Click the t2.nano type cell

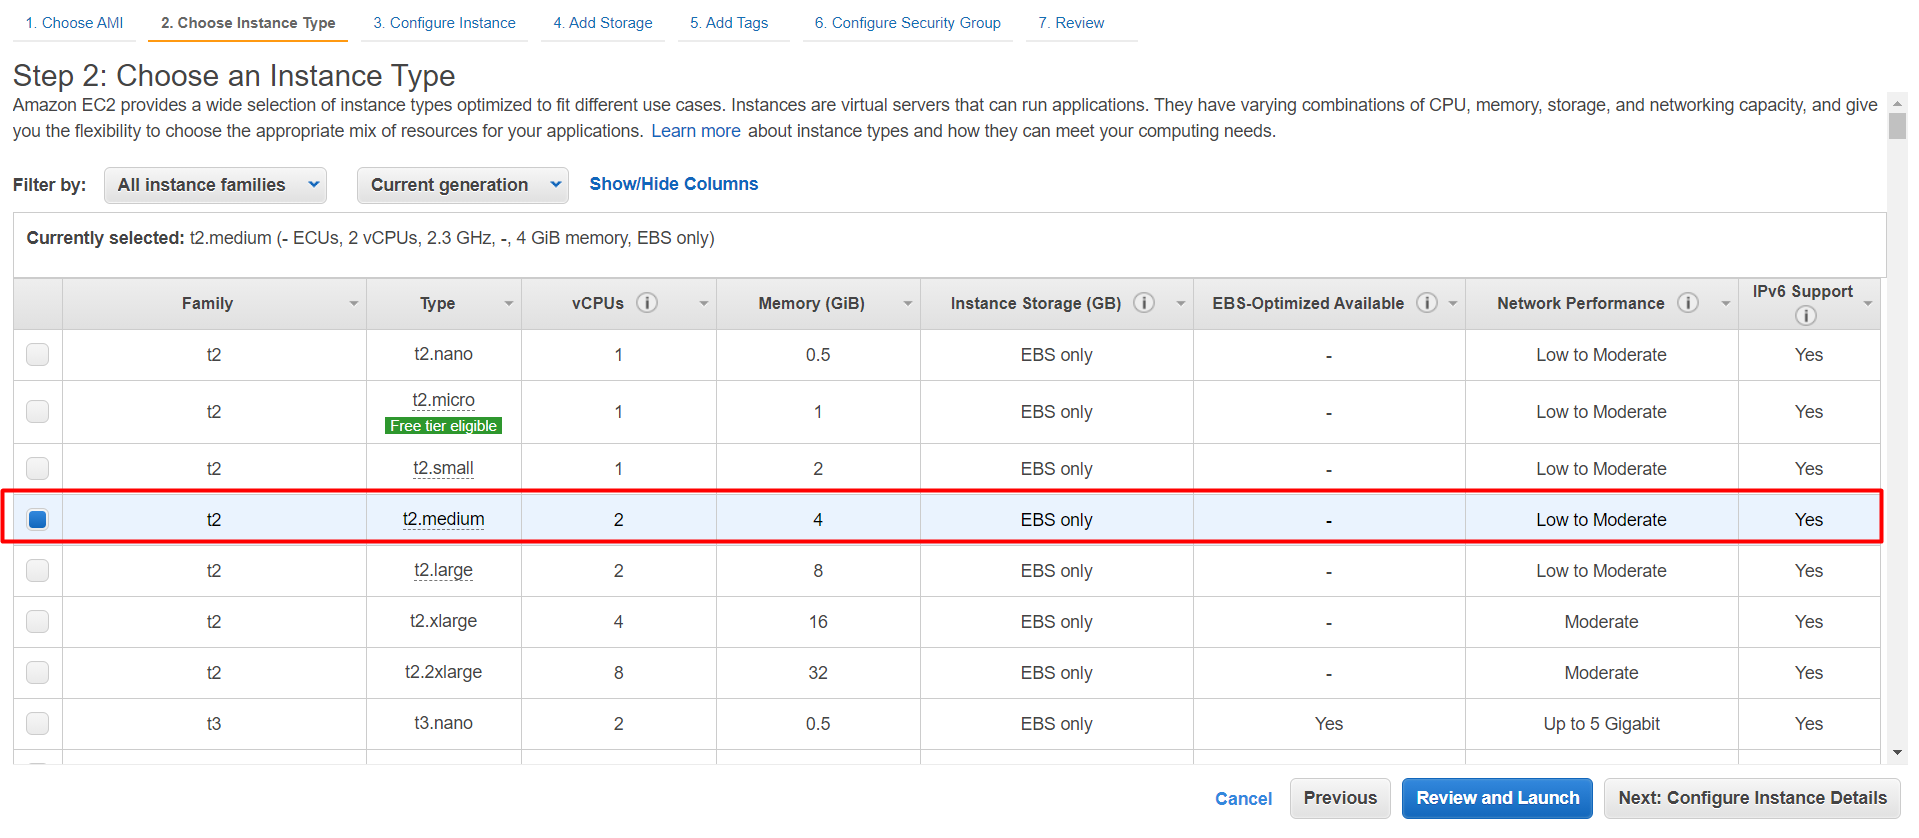click(x=444, y=354)
